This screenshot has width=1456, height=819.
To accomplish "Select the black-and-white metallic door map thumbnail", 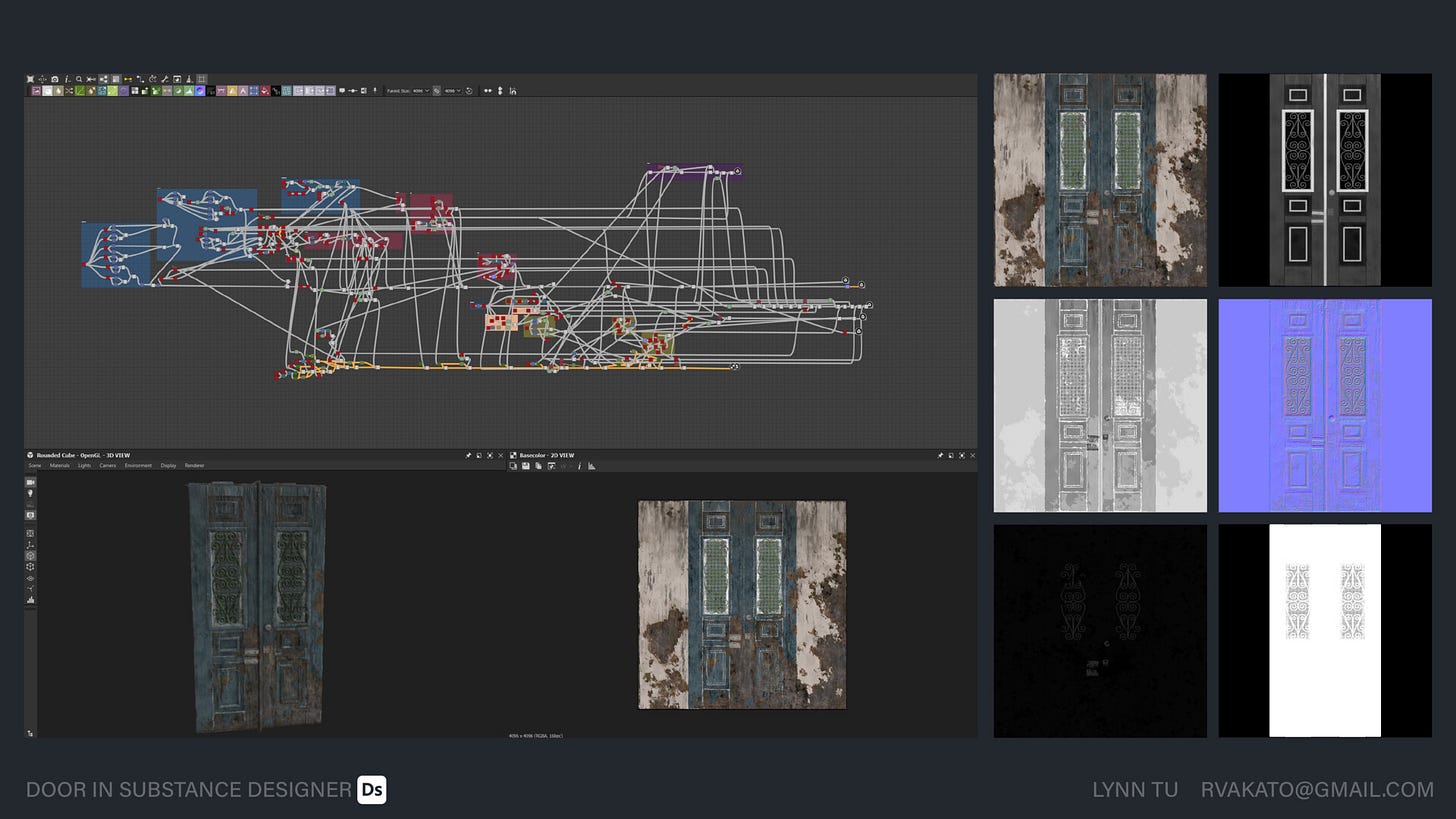I will point(1325,180).
